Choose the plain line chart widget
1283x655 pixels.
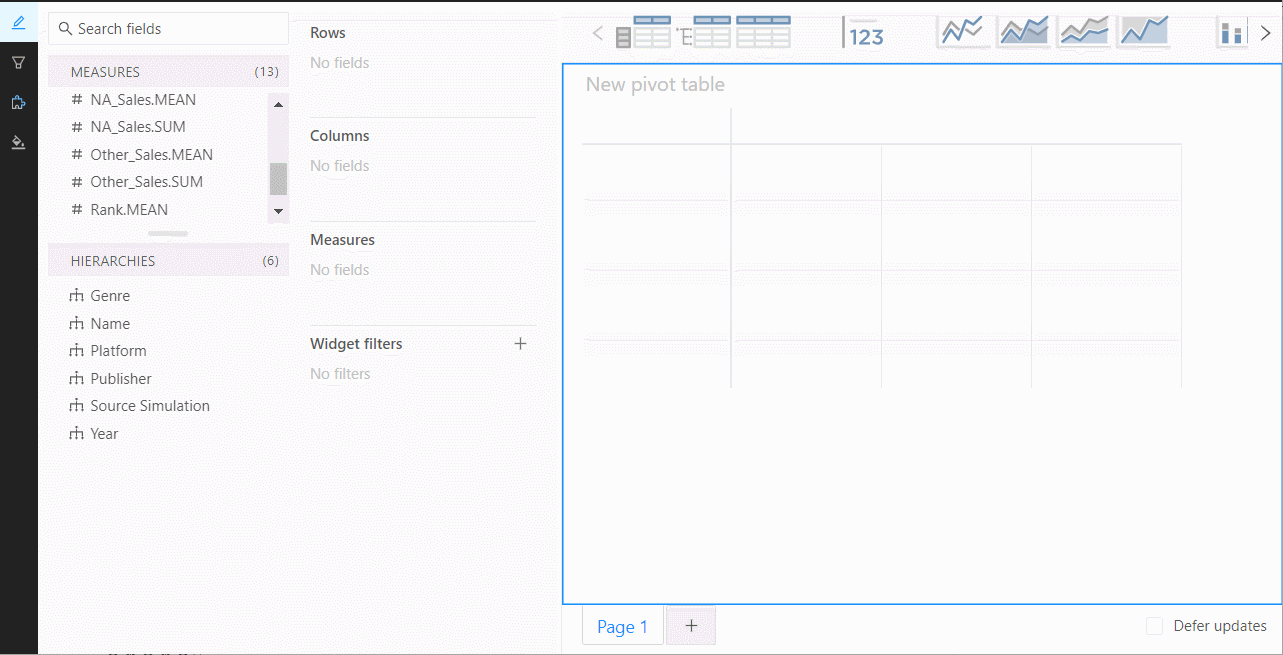coord(963,32)
